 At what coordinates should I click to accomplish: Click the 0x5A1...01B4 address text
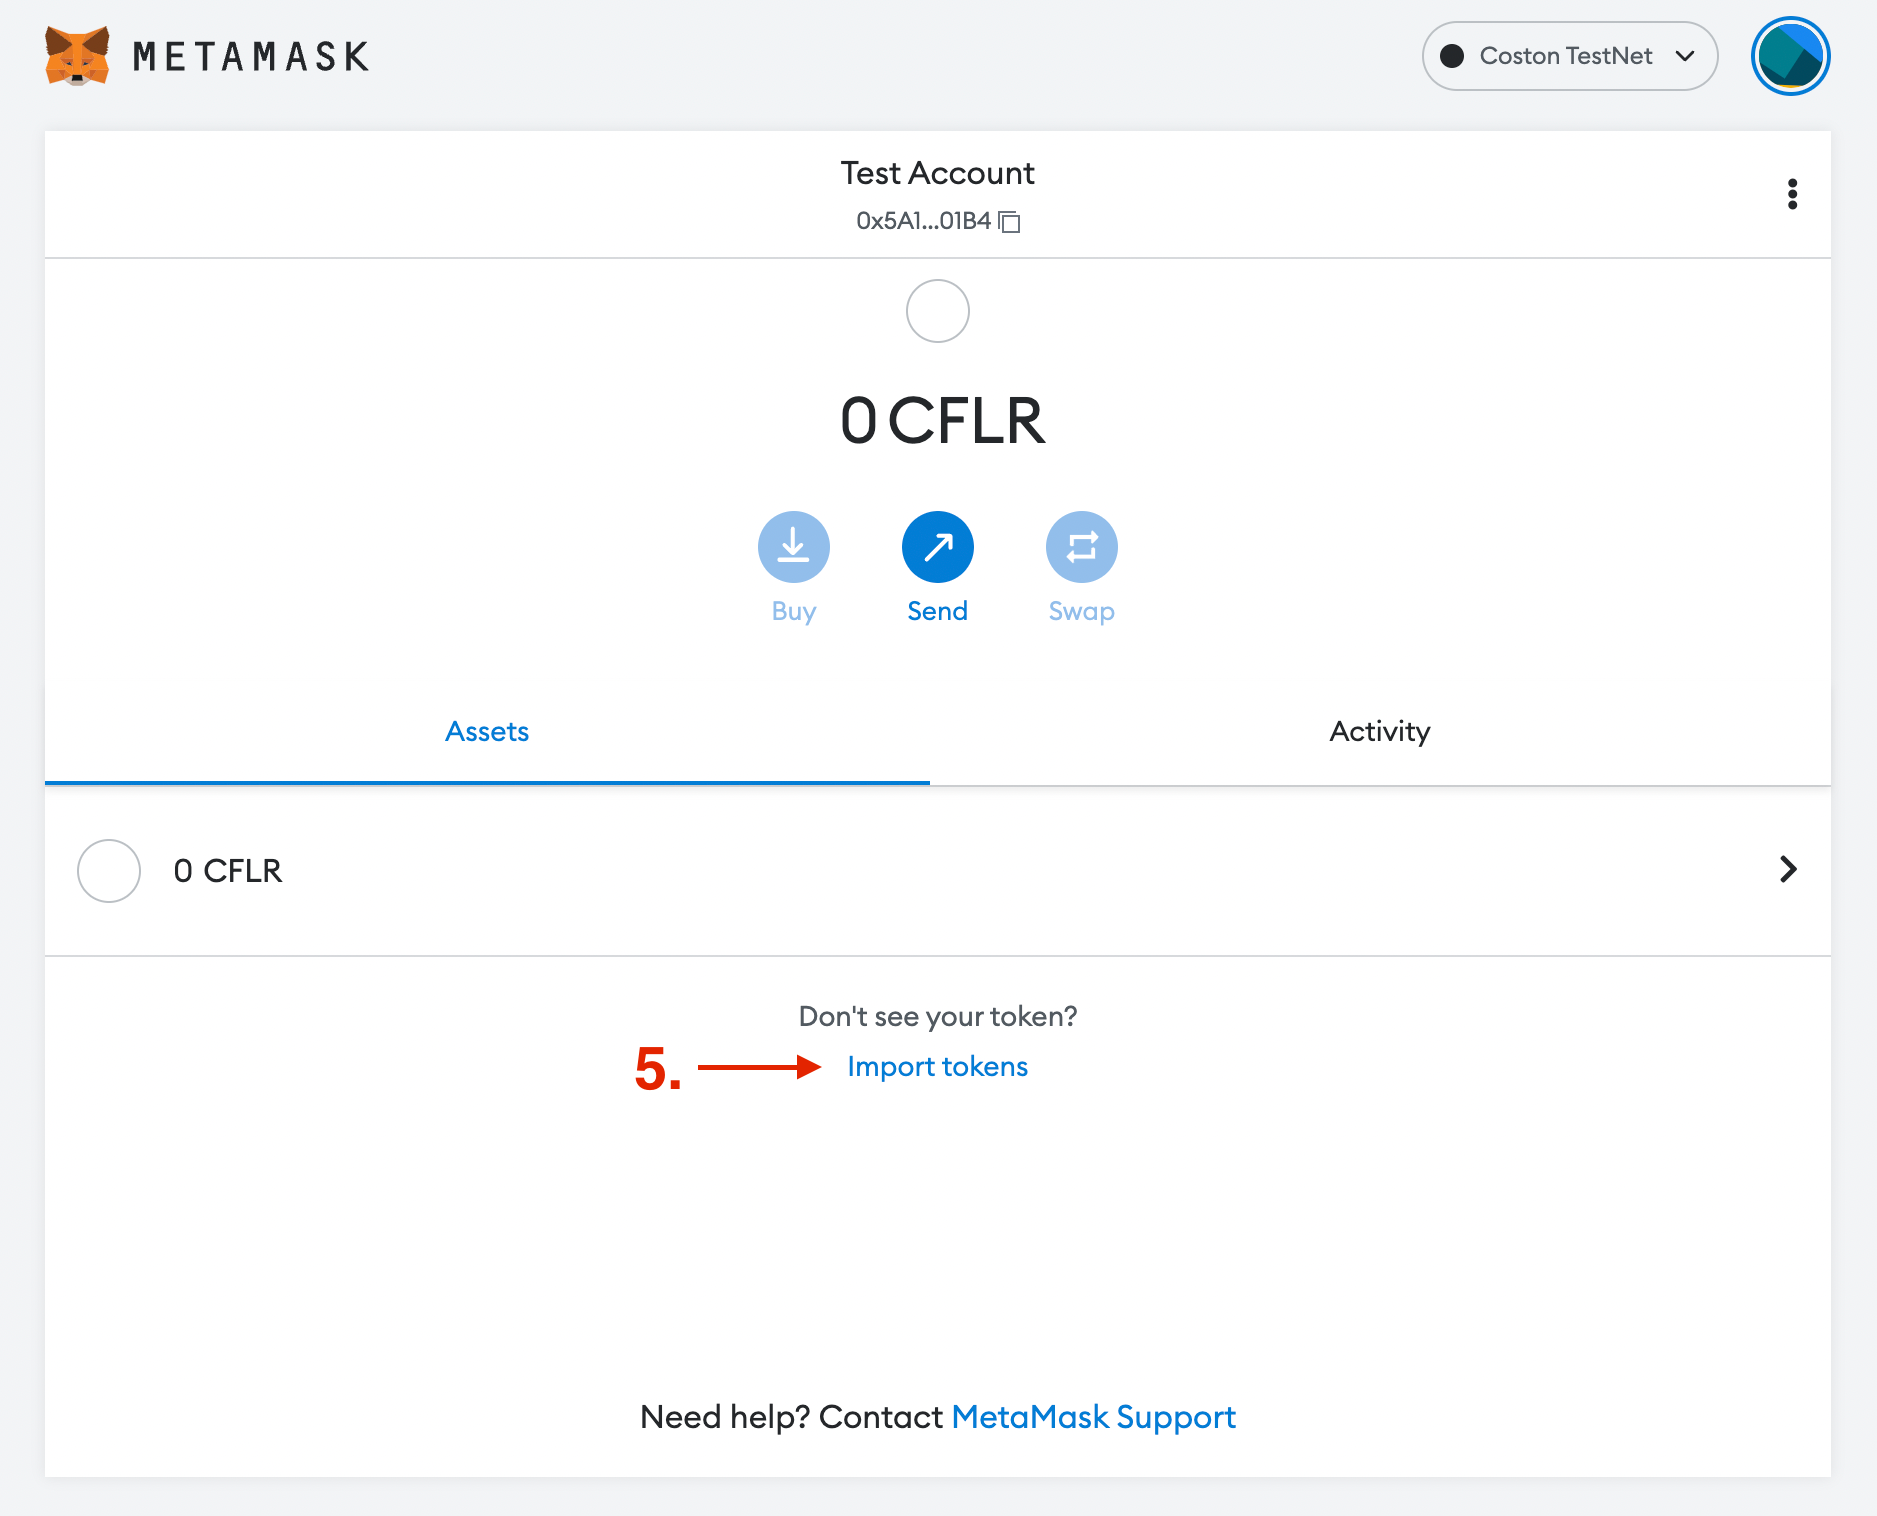[923, 221]
